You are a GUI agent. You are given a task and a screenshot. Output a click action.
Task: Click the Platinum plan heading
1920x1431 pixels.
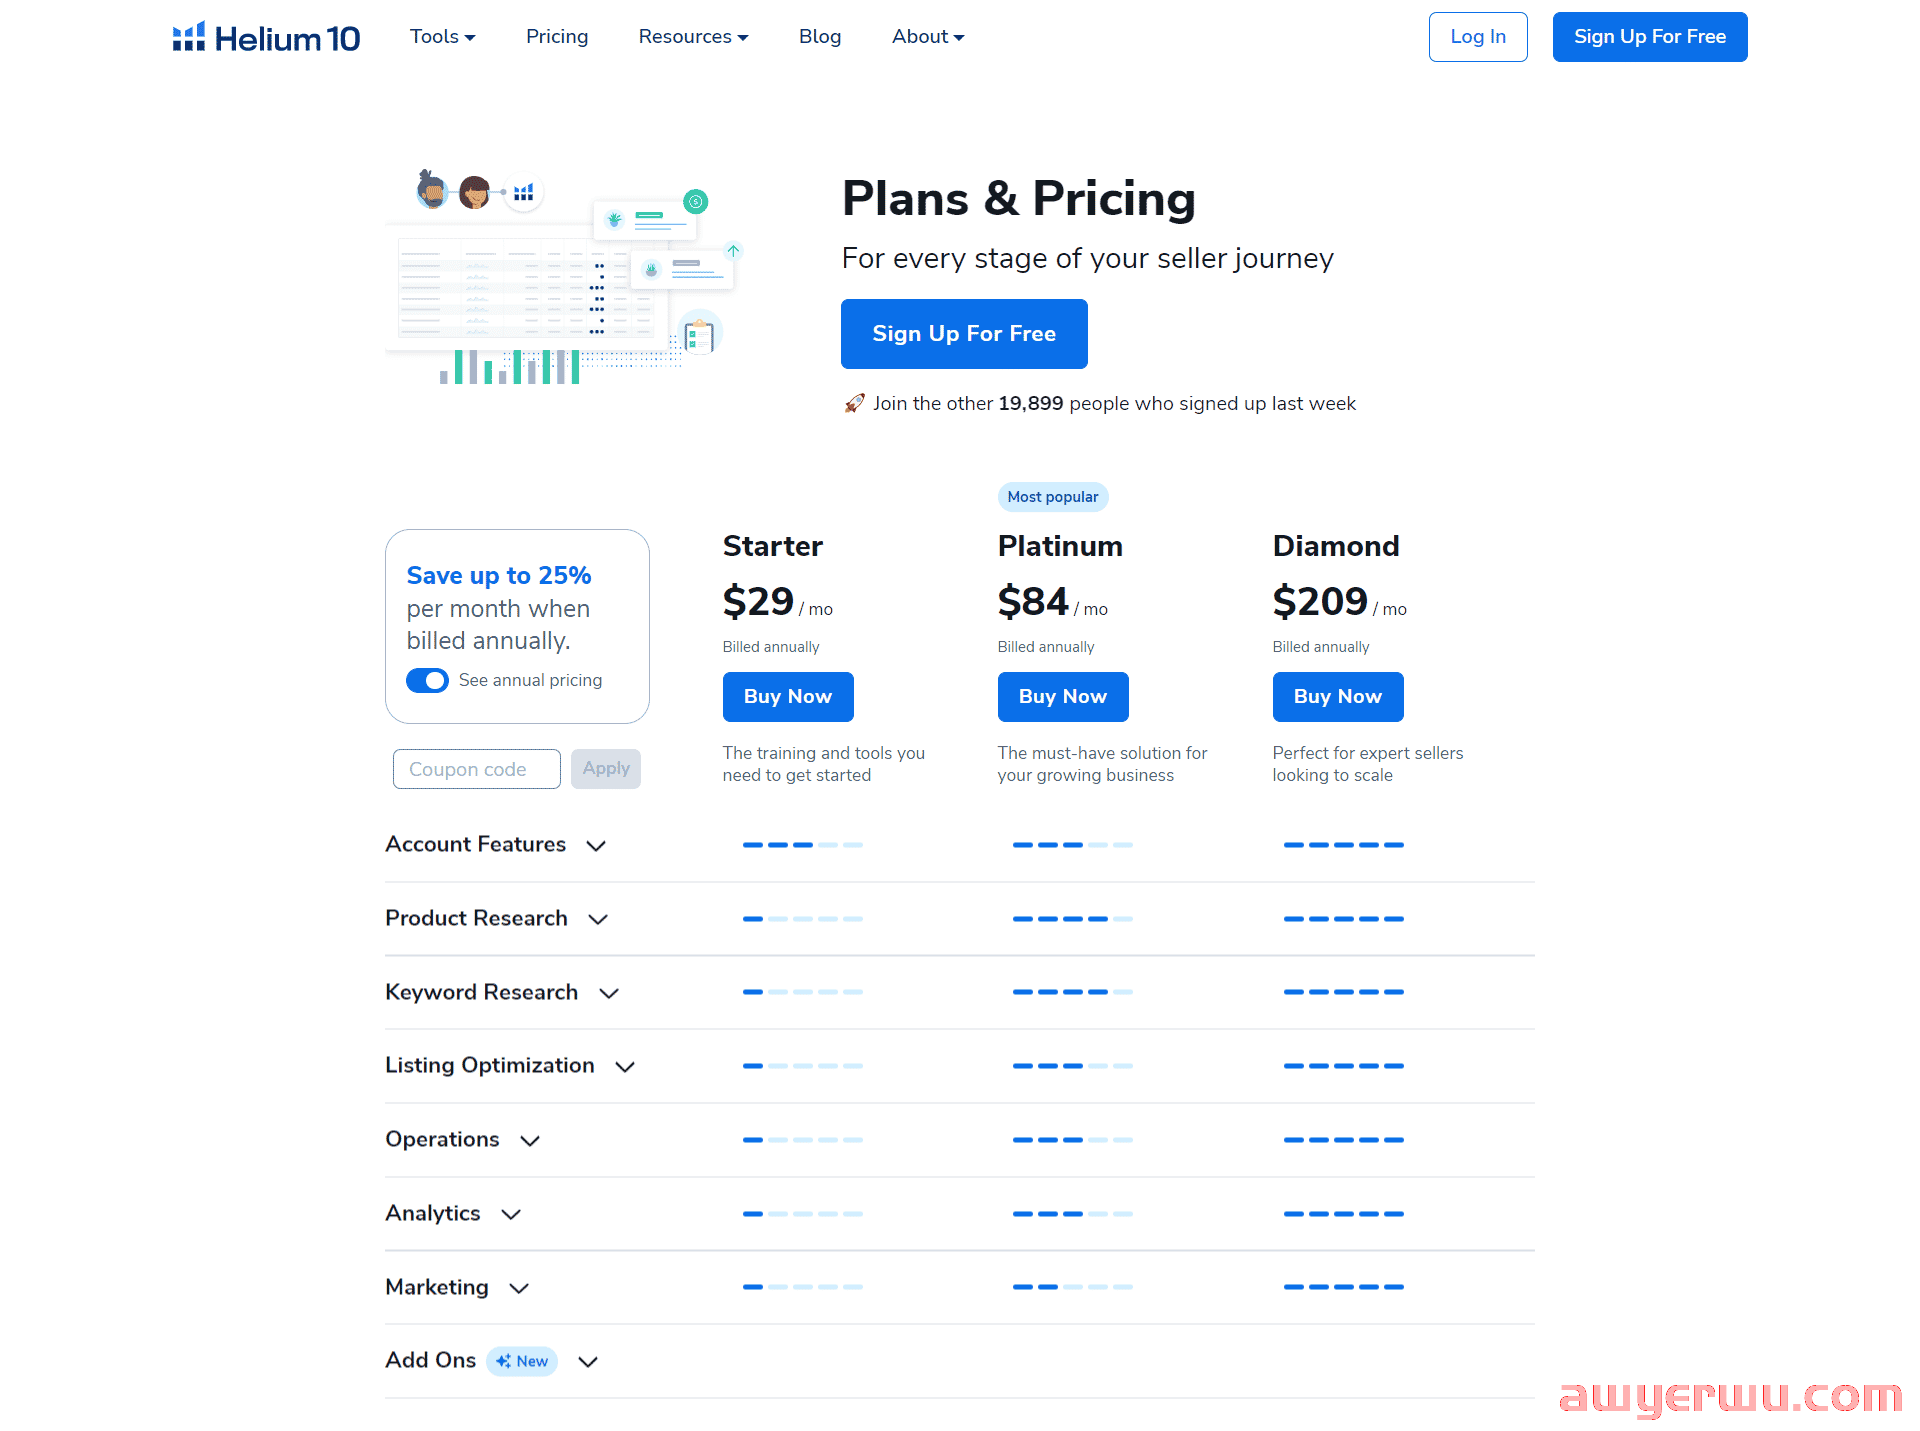(x=1060, y=546)
